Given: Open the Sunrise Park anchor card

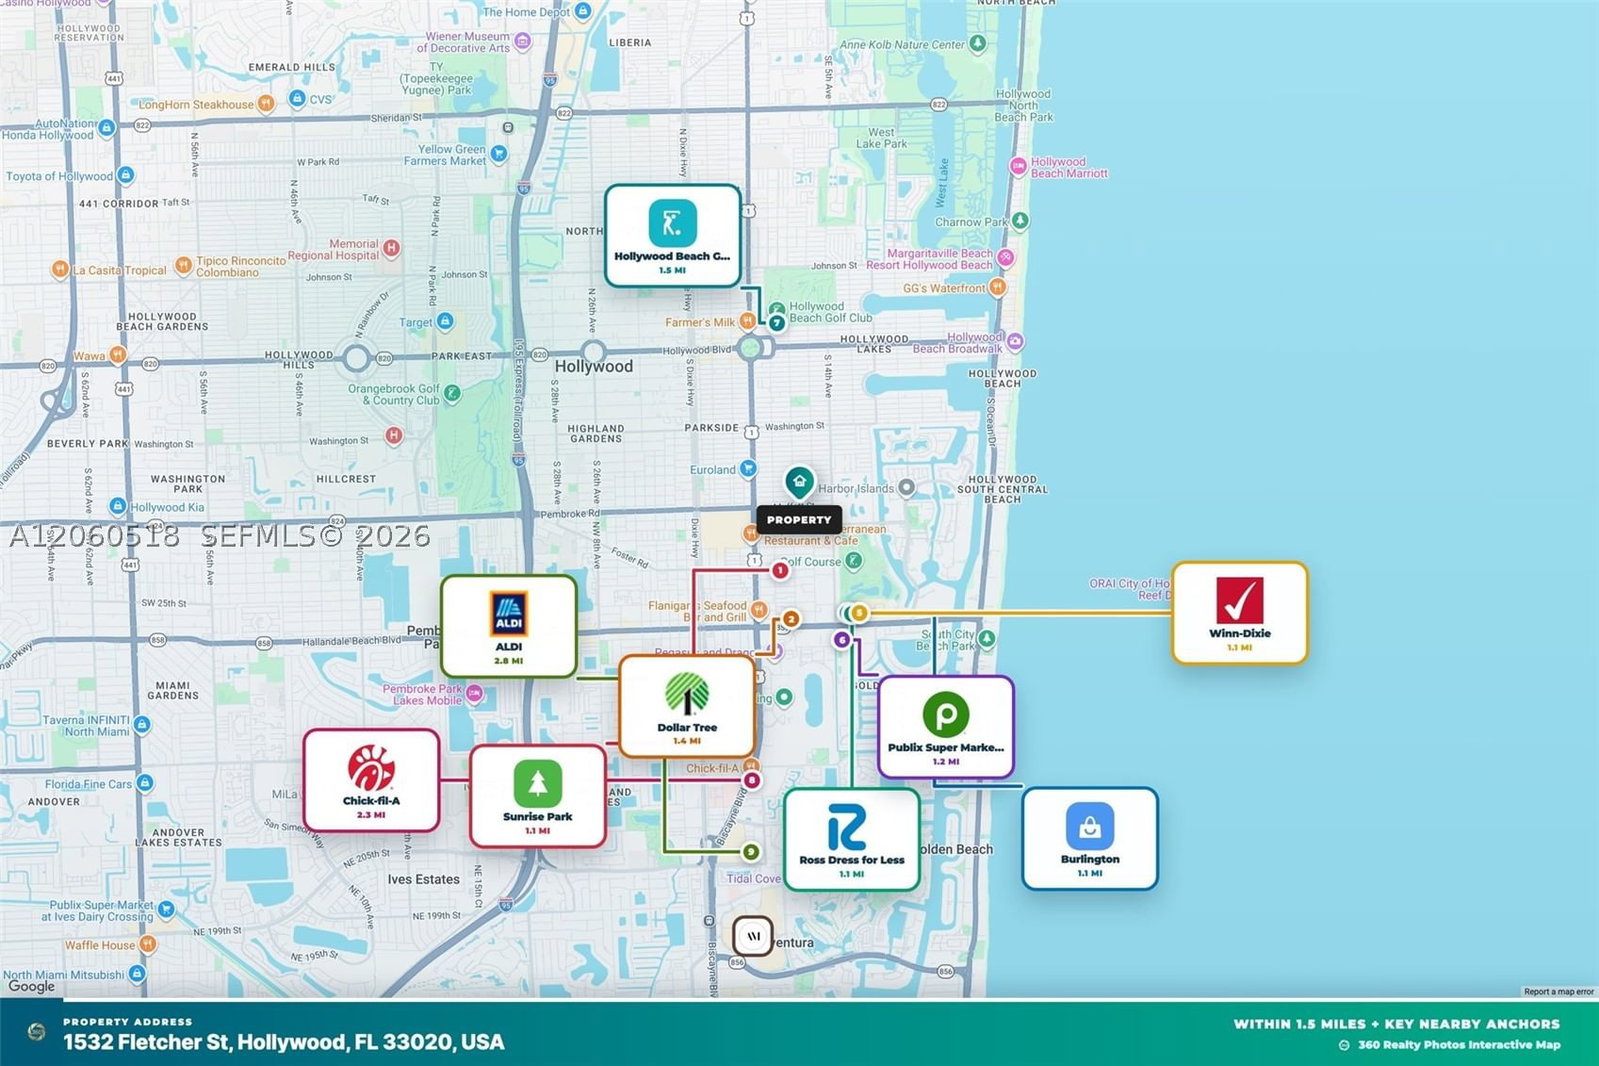Looking at the screenshot, I should (x=538, y=796).
